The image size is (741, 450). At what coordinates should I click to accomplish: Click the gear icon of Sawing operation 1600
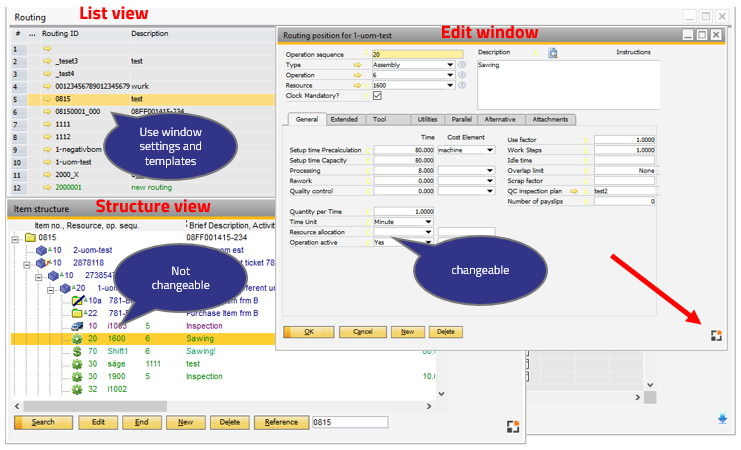click(77, 339)
